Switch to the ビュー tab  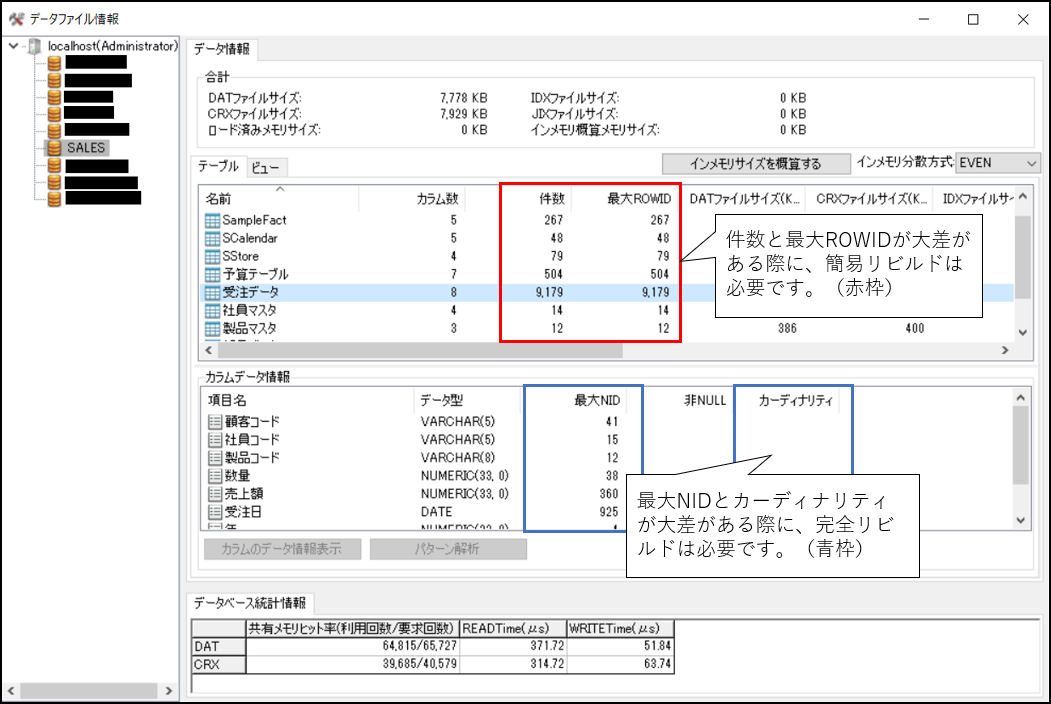265,167
